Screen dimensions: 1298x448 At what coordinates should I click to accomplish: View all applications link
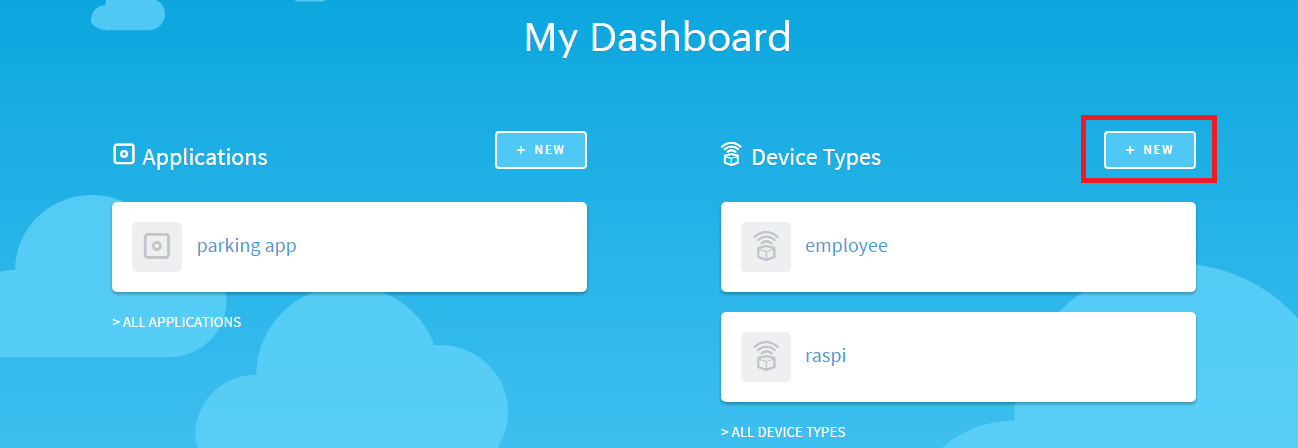[177, 322]
